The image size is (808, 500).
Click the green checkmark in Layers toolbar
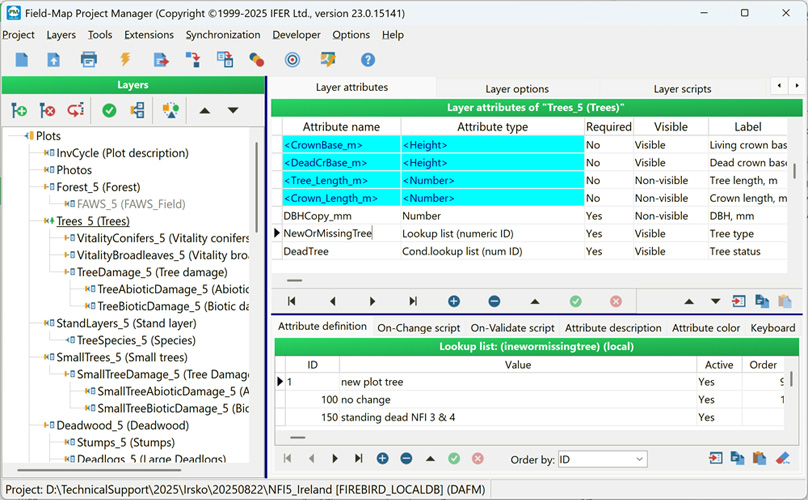(x=109, y=110)
